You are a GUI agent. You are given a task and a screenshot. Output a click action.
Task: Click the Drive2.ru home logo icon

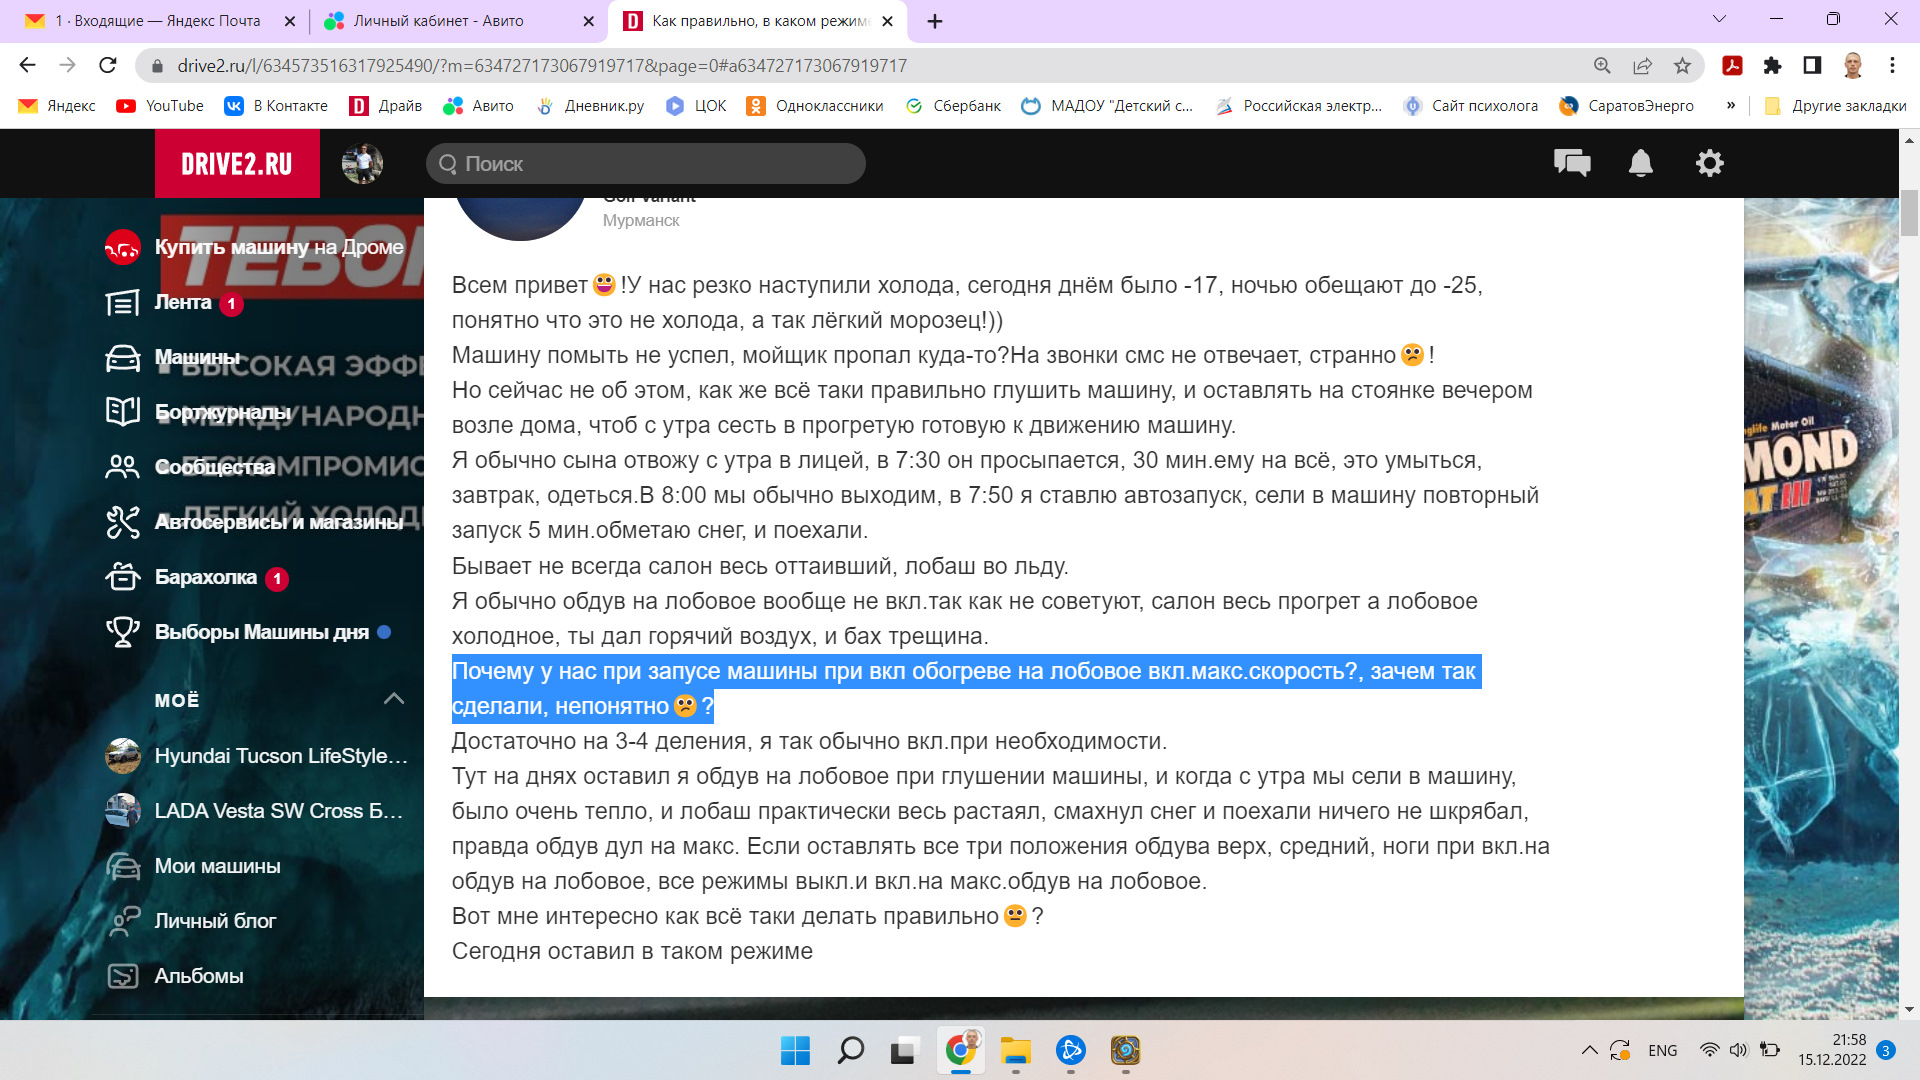point(236,162)
